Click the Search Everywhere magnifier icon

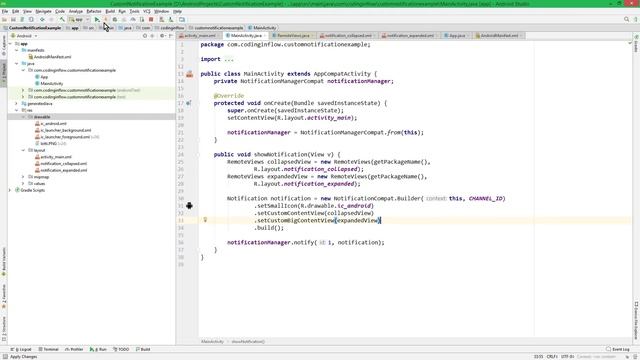pos(627,20)
